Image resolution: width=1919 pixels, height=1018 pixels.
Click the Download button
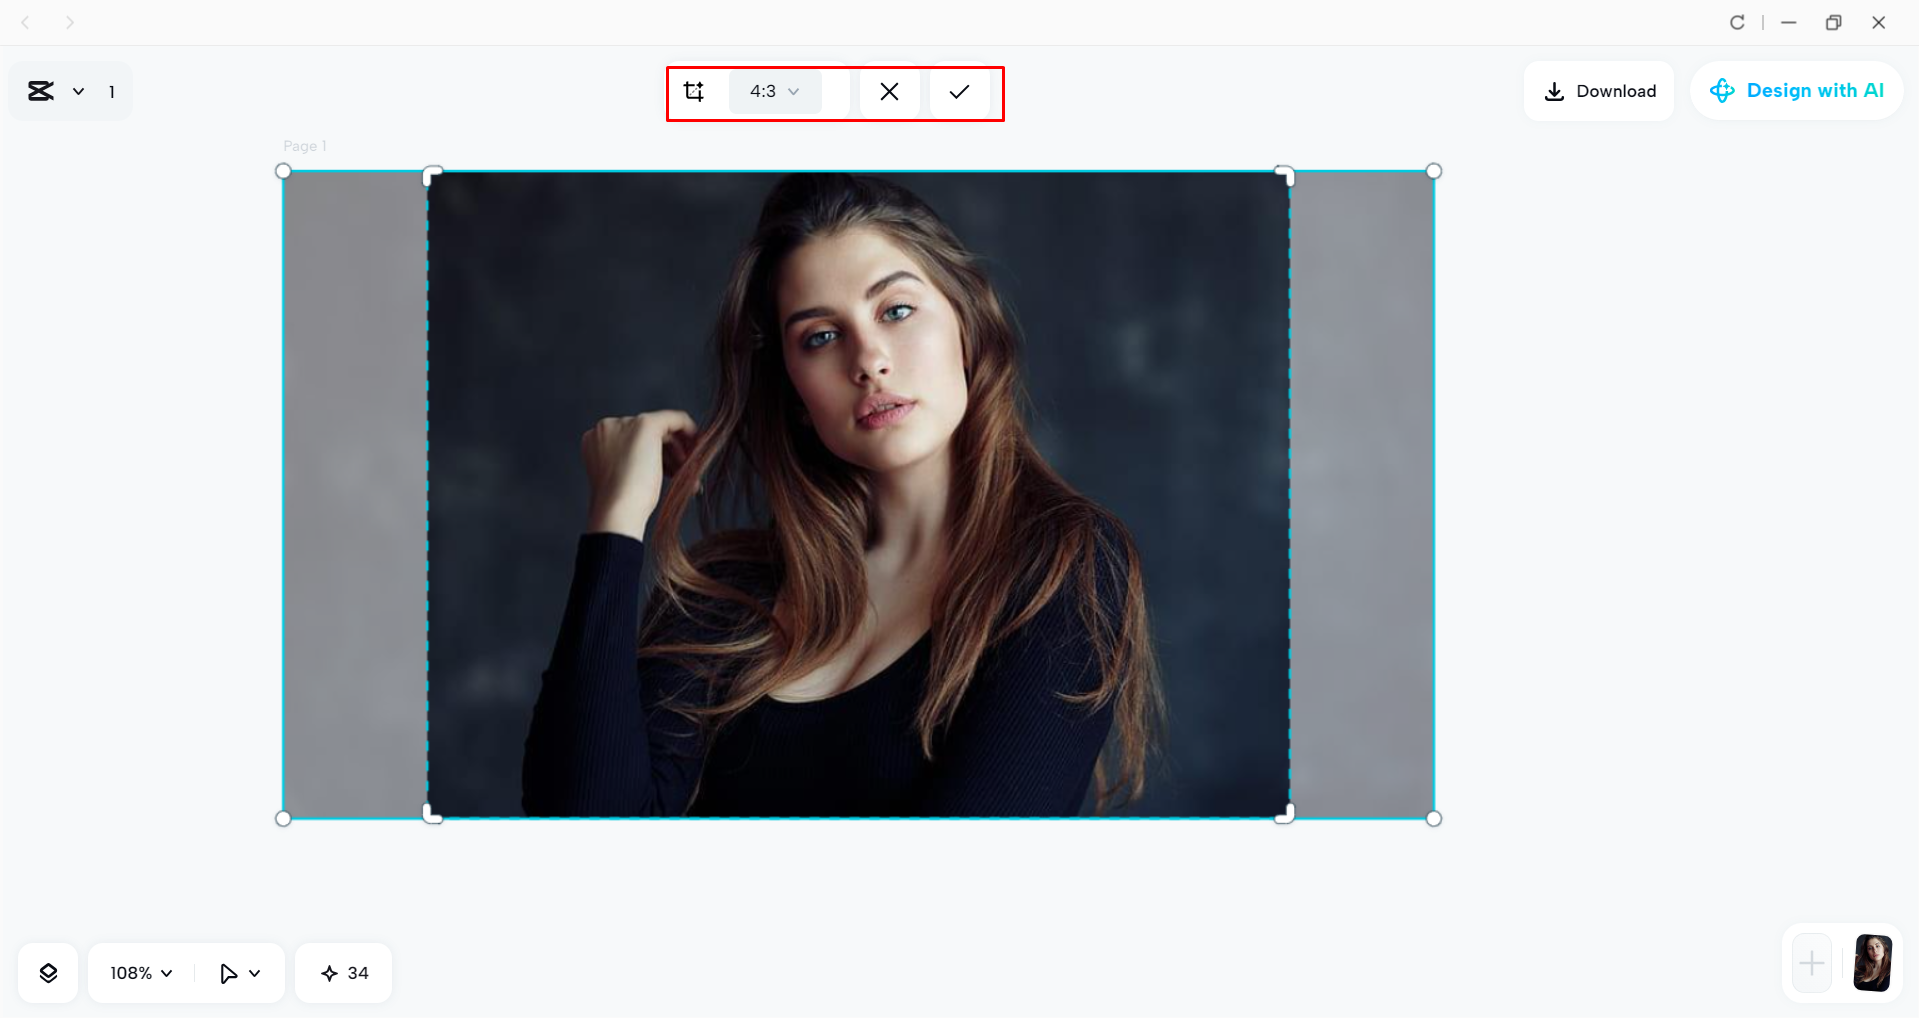tap(1599, 91)
